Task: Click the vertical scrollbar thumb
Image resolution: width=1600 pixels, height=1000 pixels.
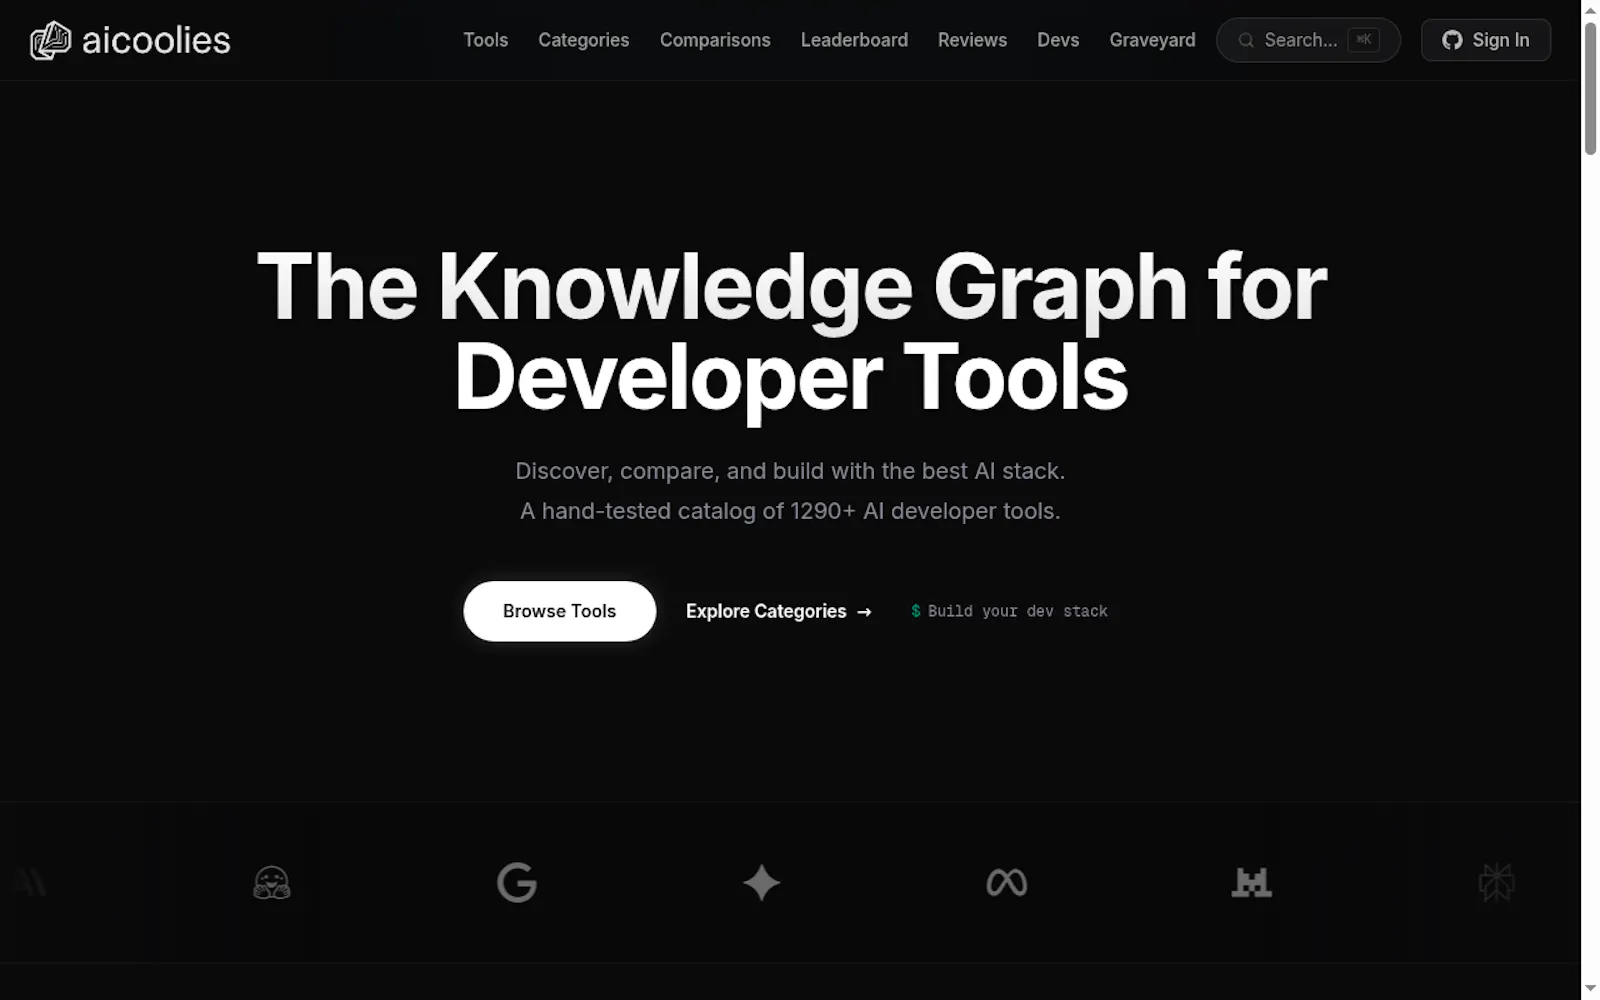Action: [x=1590, y=88]
